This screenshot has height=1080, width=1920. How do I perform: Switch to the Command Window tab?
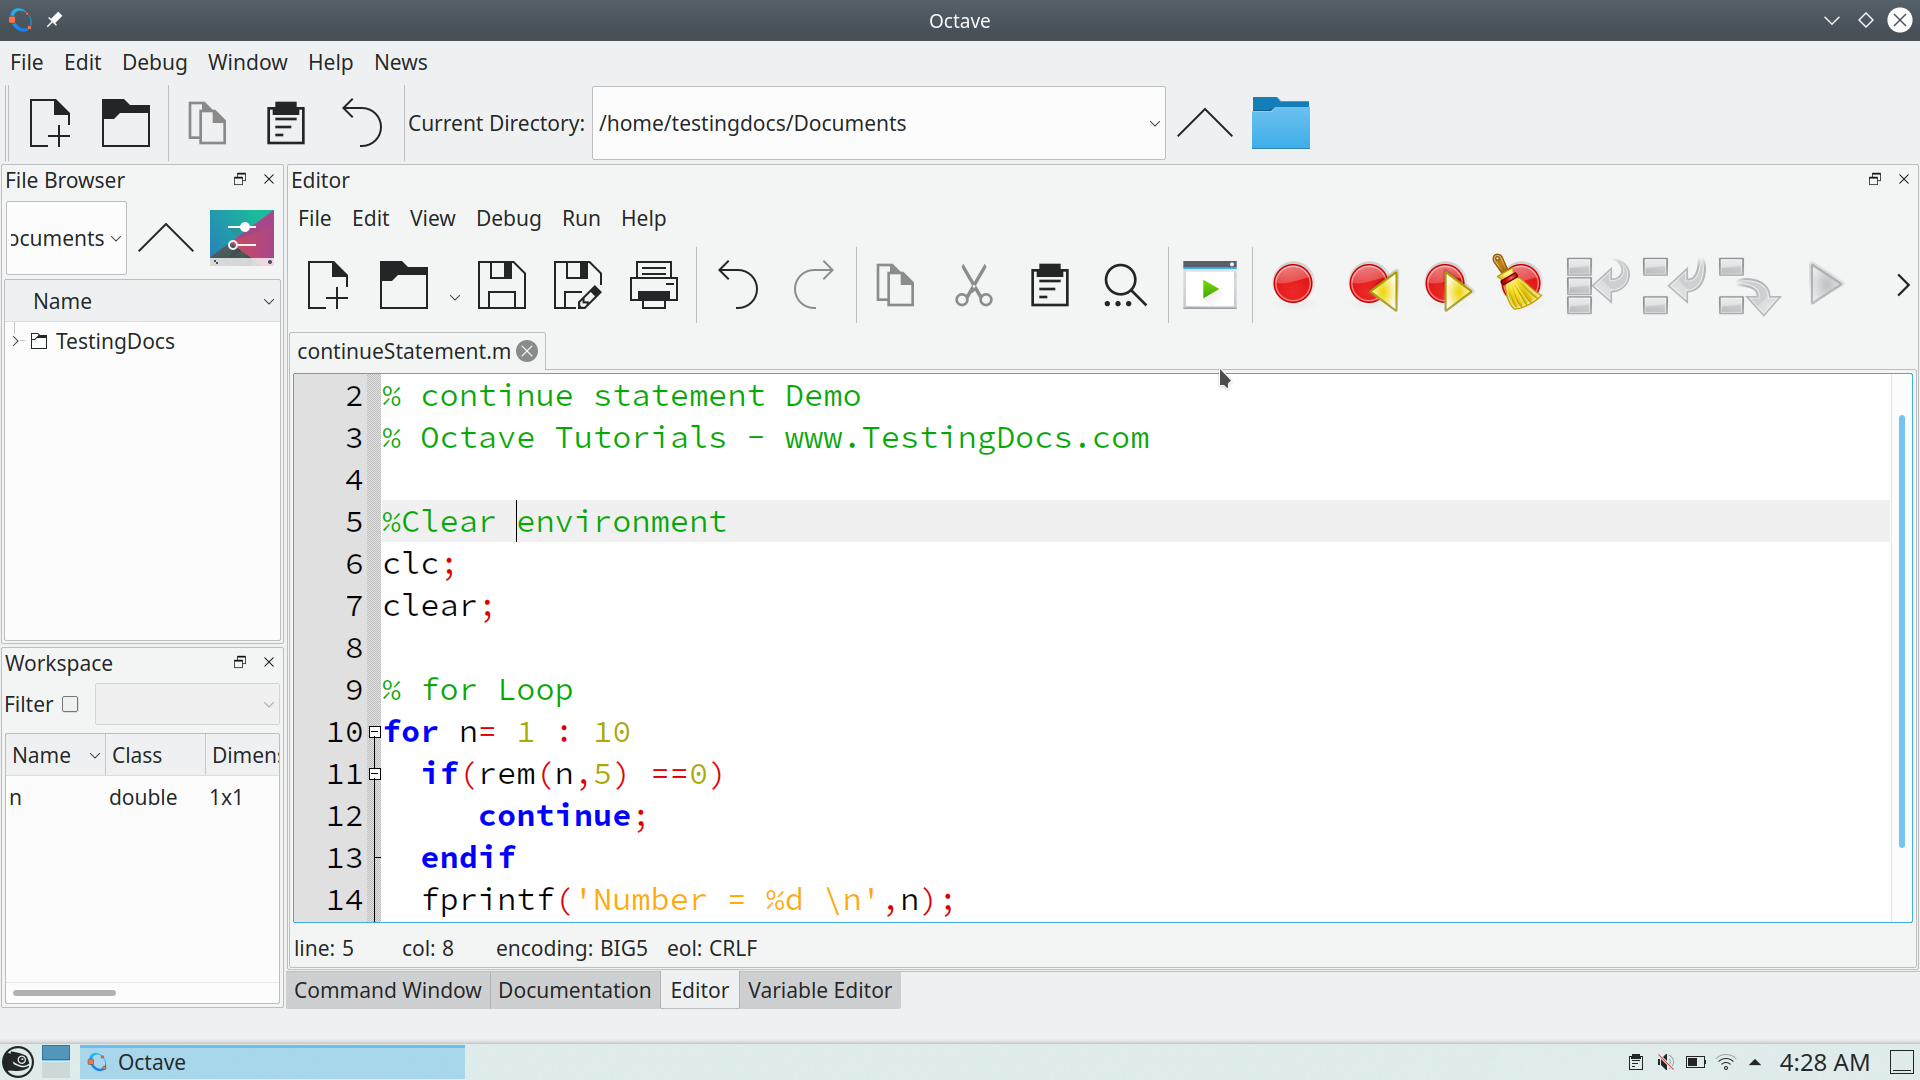click(x=387, y=990)
